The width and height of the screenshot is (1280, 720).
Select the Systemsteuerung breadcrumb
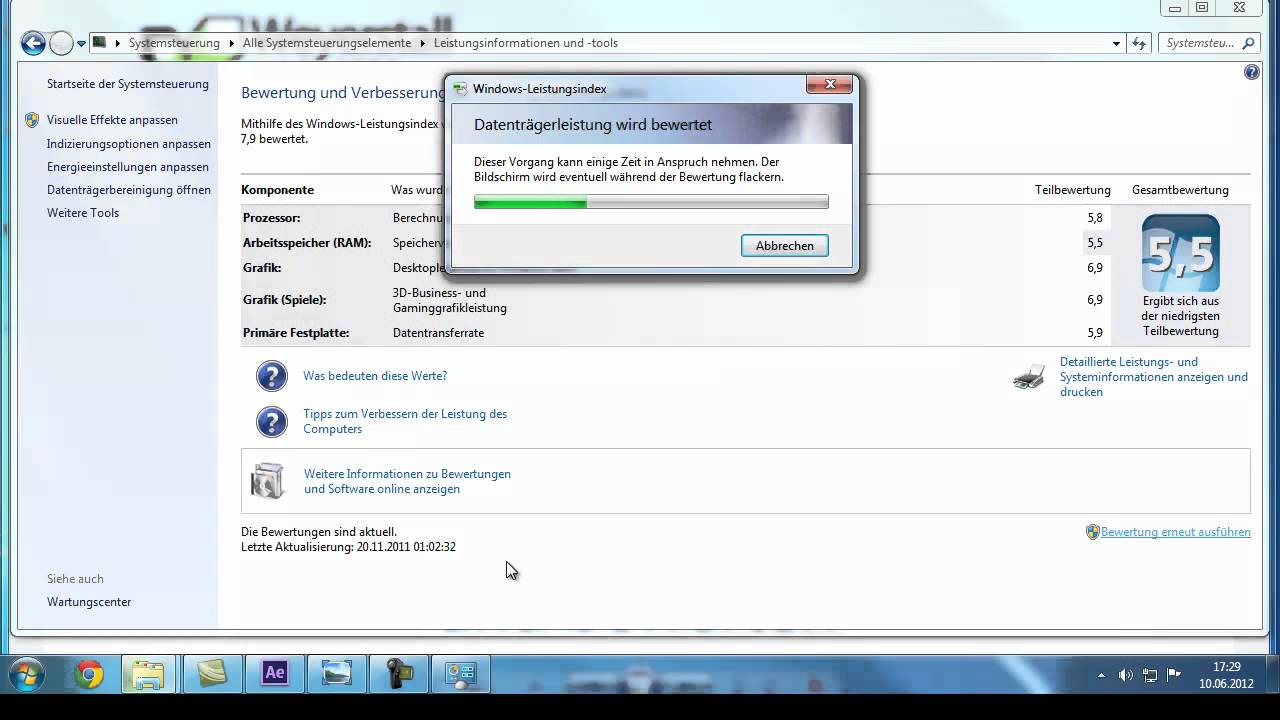[x=174, y=43]
